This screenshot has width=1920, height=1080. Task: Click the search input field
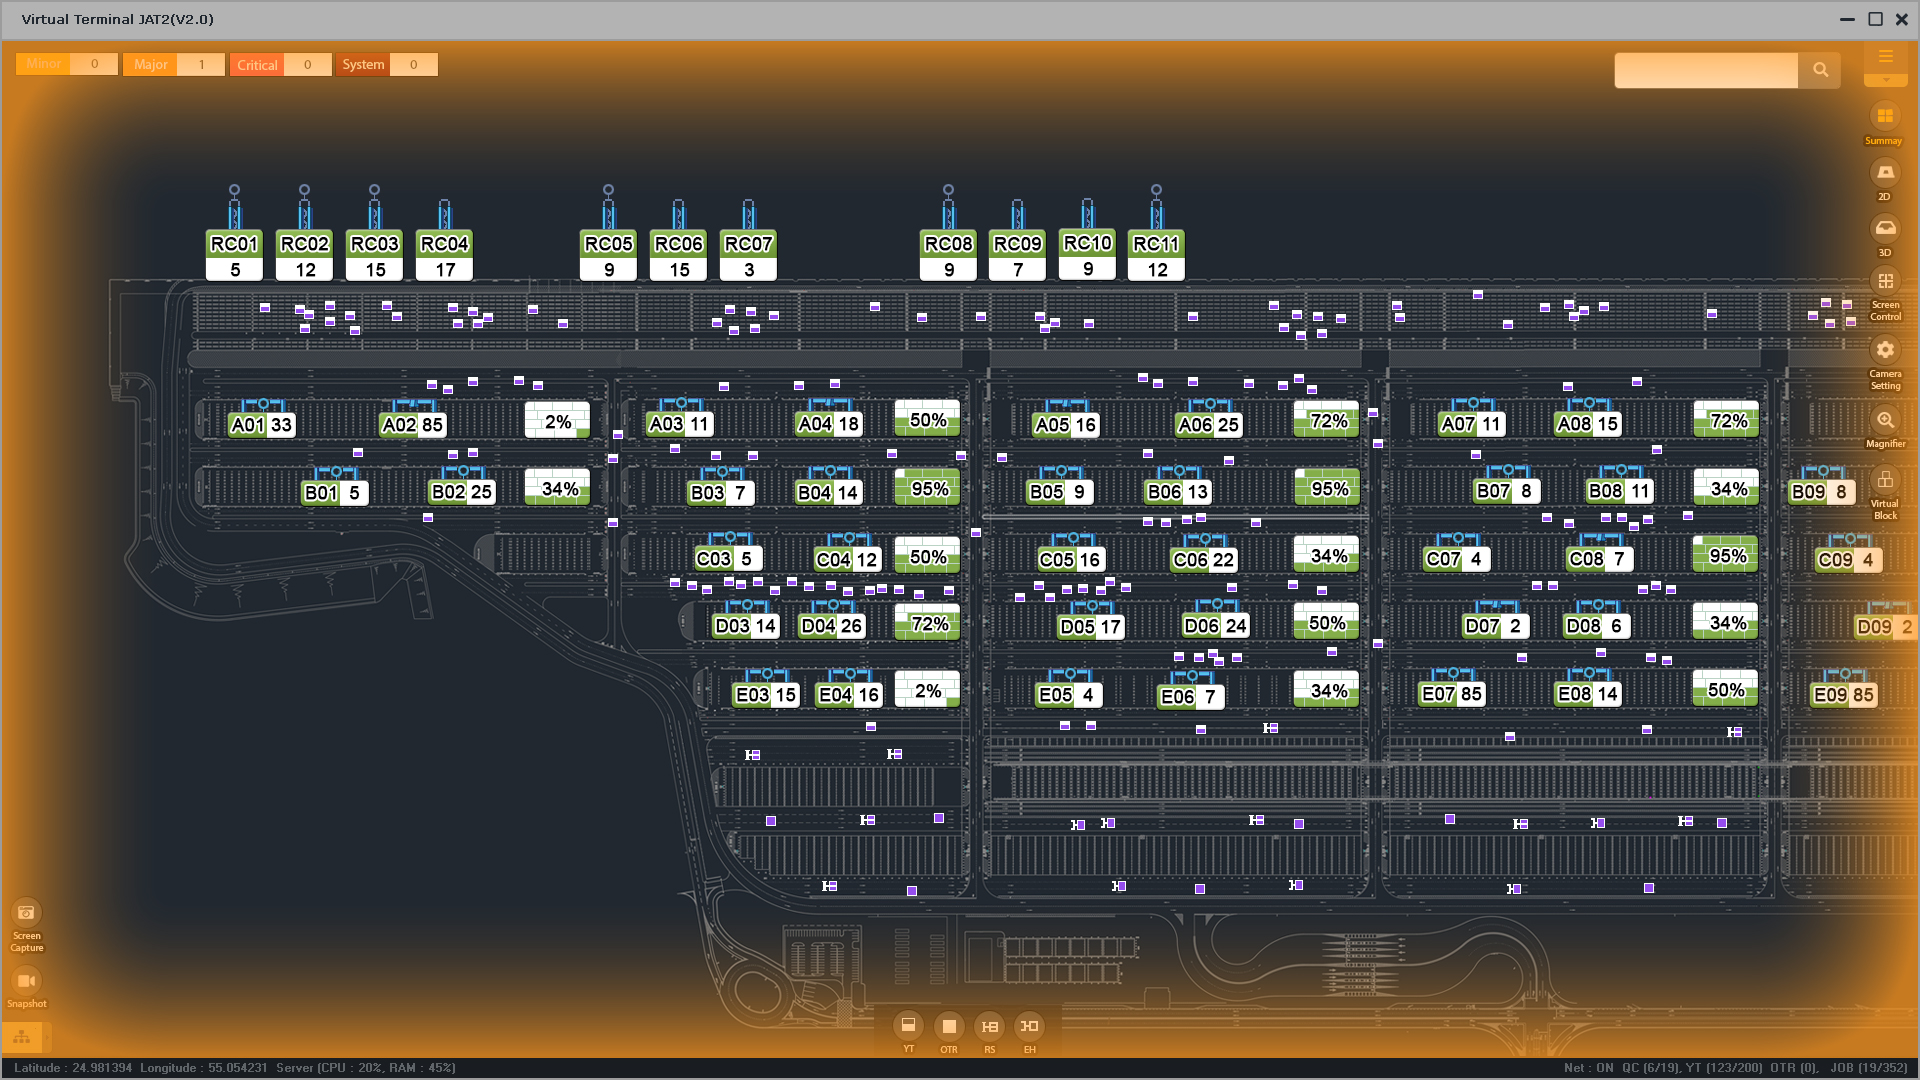1705,70
